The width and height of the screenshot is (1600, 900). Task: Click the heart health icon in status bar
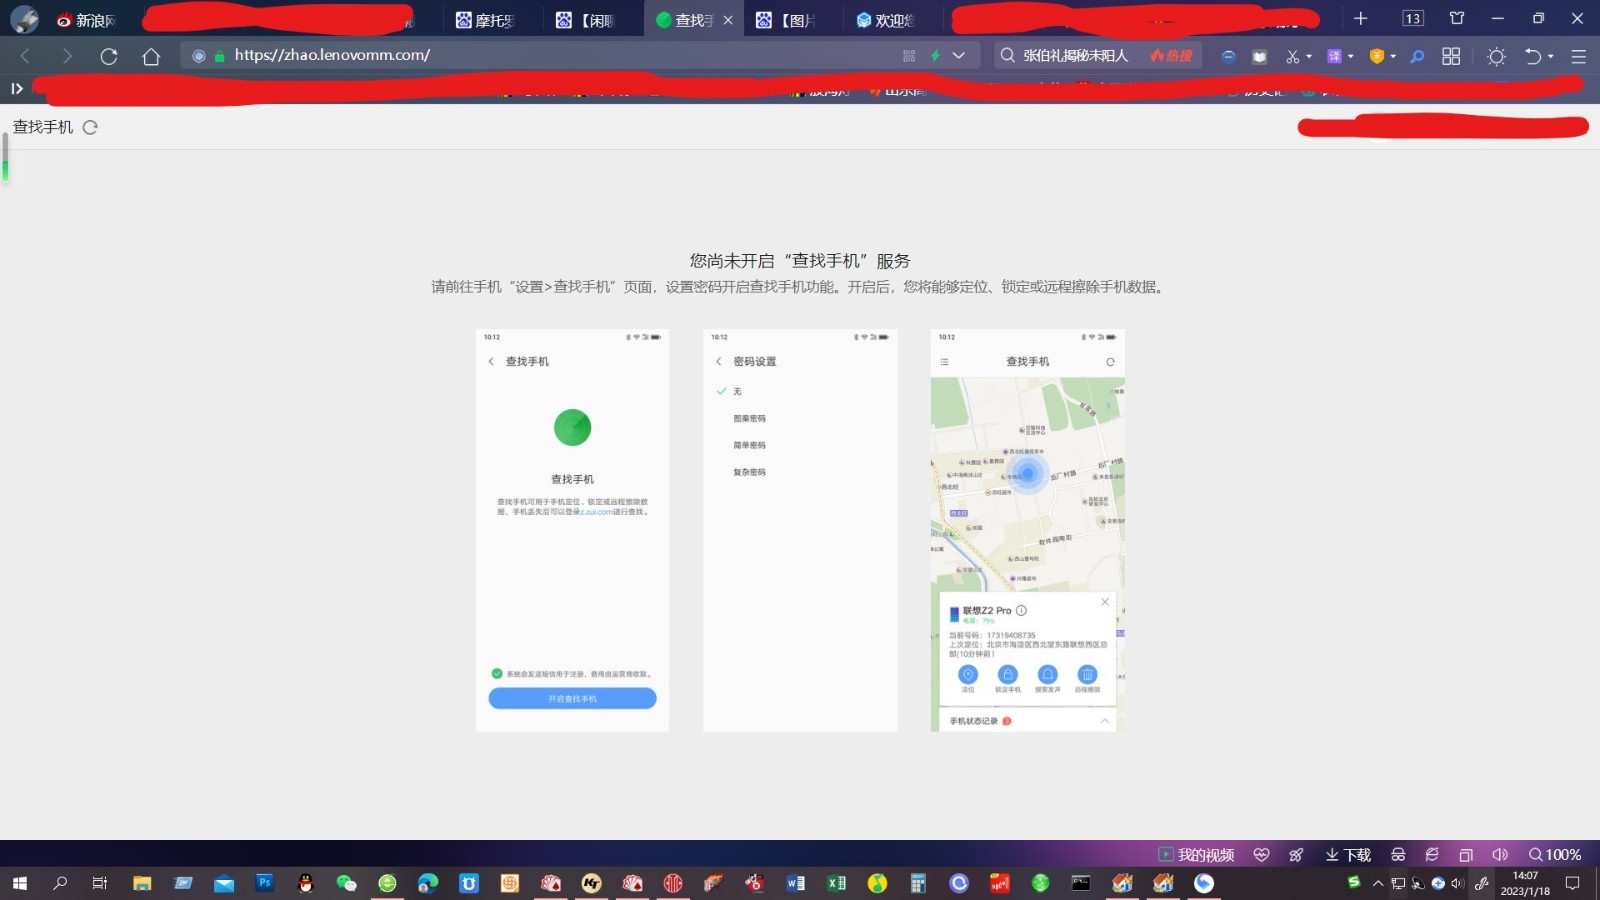1261,855
